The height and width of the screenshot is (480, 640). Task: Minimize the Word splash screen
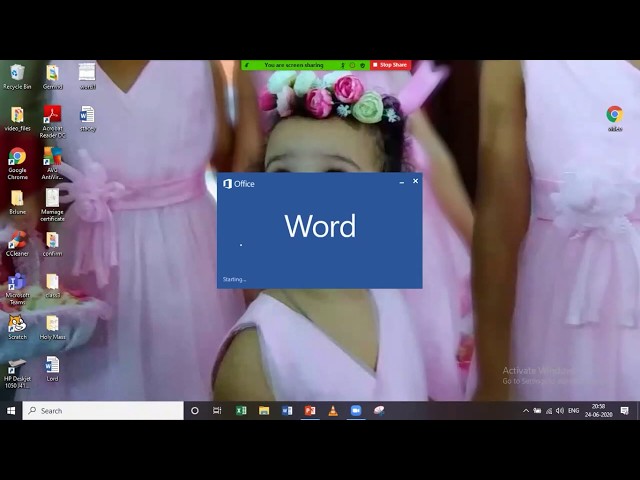click(402, 182)
